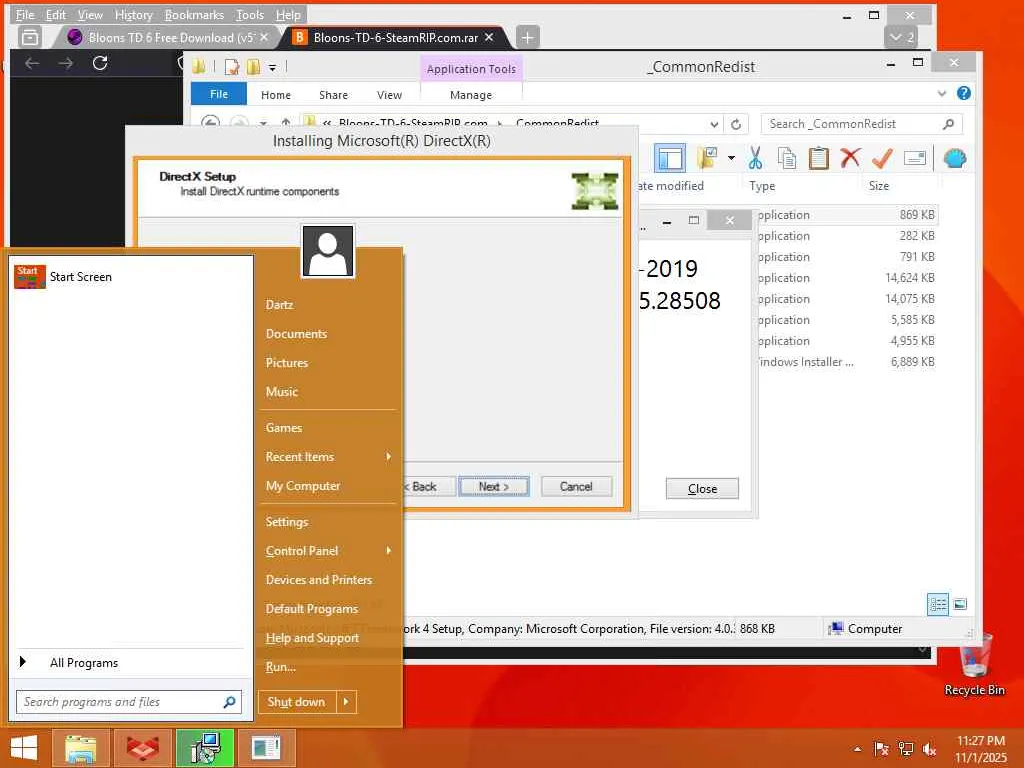Switch to the Home ribbon tab
This screenshot has height=768, width=1024.
tap(276, 95)
